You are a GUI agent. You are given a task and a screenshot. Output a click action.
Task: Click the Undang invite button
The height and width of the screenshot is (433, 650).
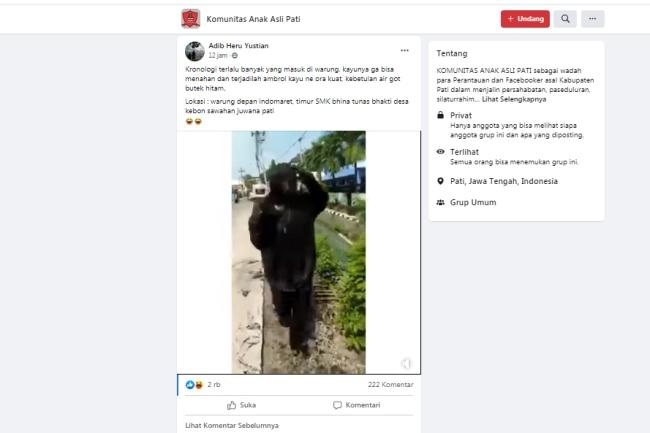point(525,19)
